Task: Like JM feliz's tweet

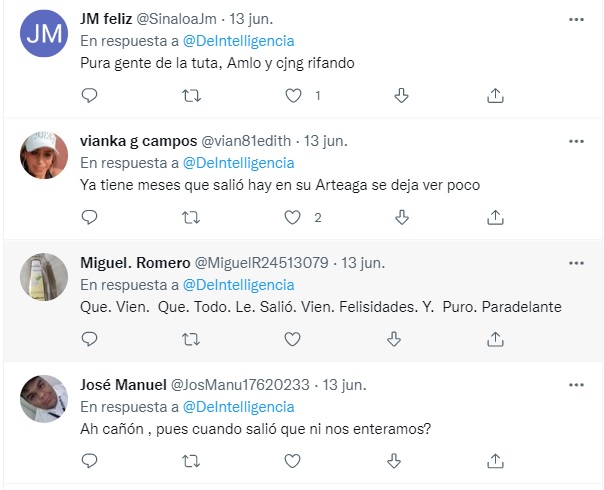Action: pyautogui.click(x=294, y=95)
